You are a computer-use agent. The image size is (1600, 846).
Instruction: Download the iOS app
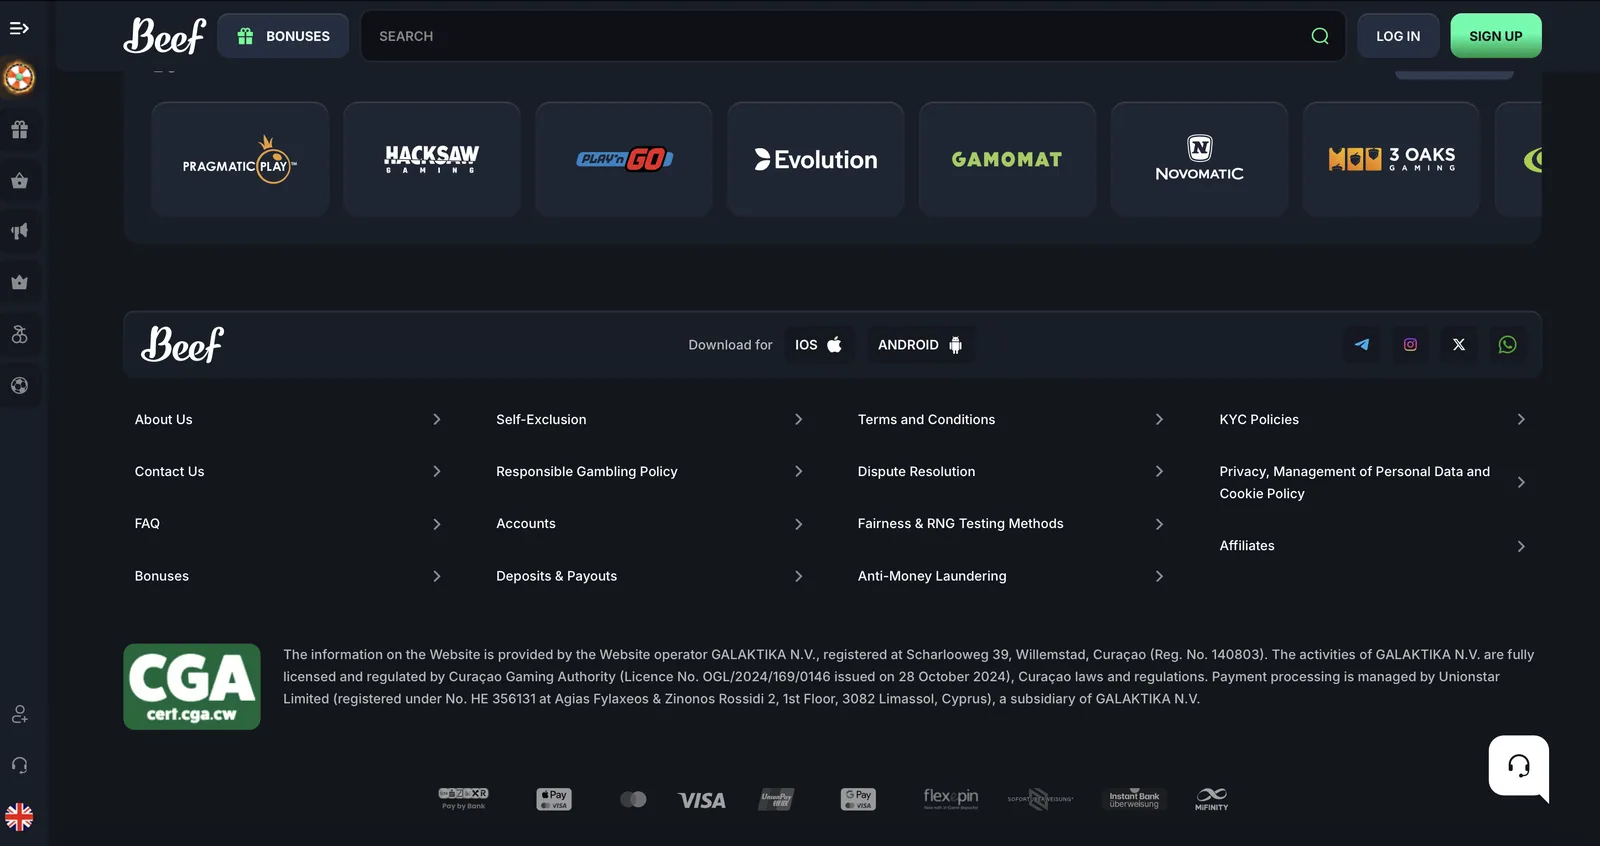click(x=819, y=345)
